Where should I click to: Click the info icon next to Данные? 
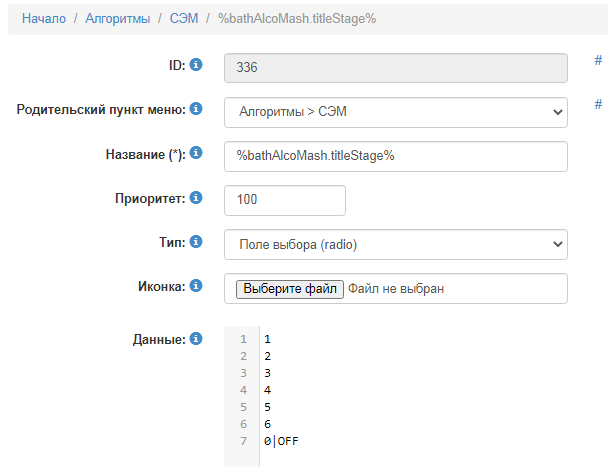click(196, 339)
